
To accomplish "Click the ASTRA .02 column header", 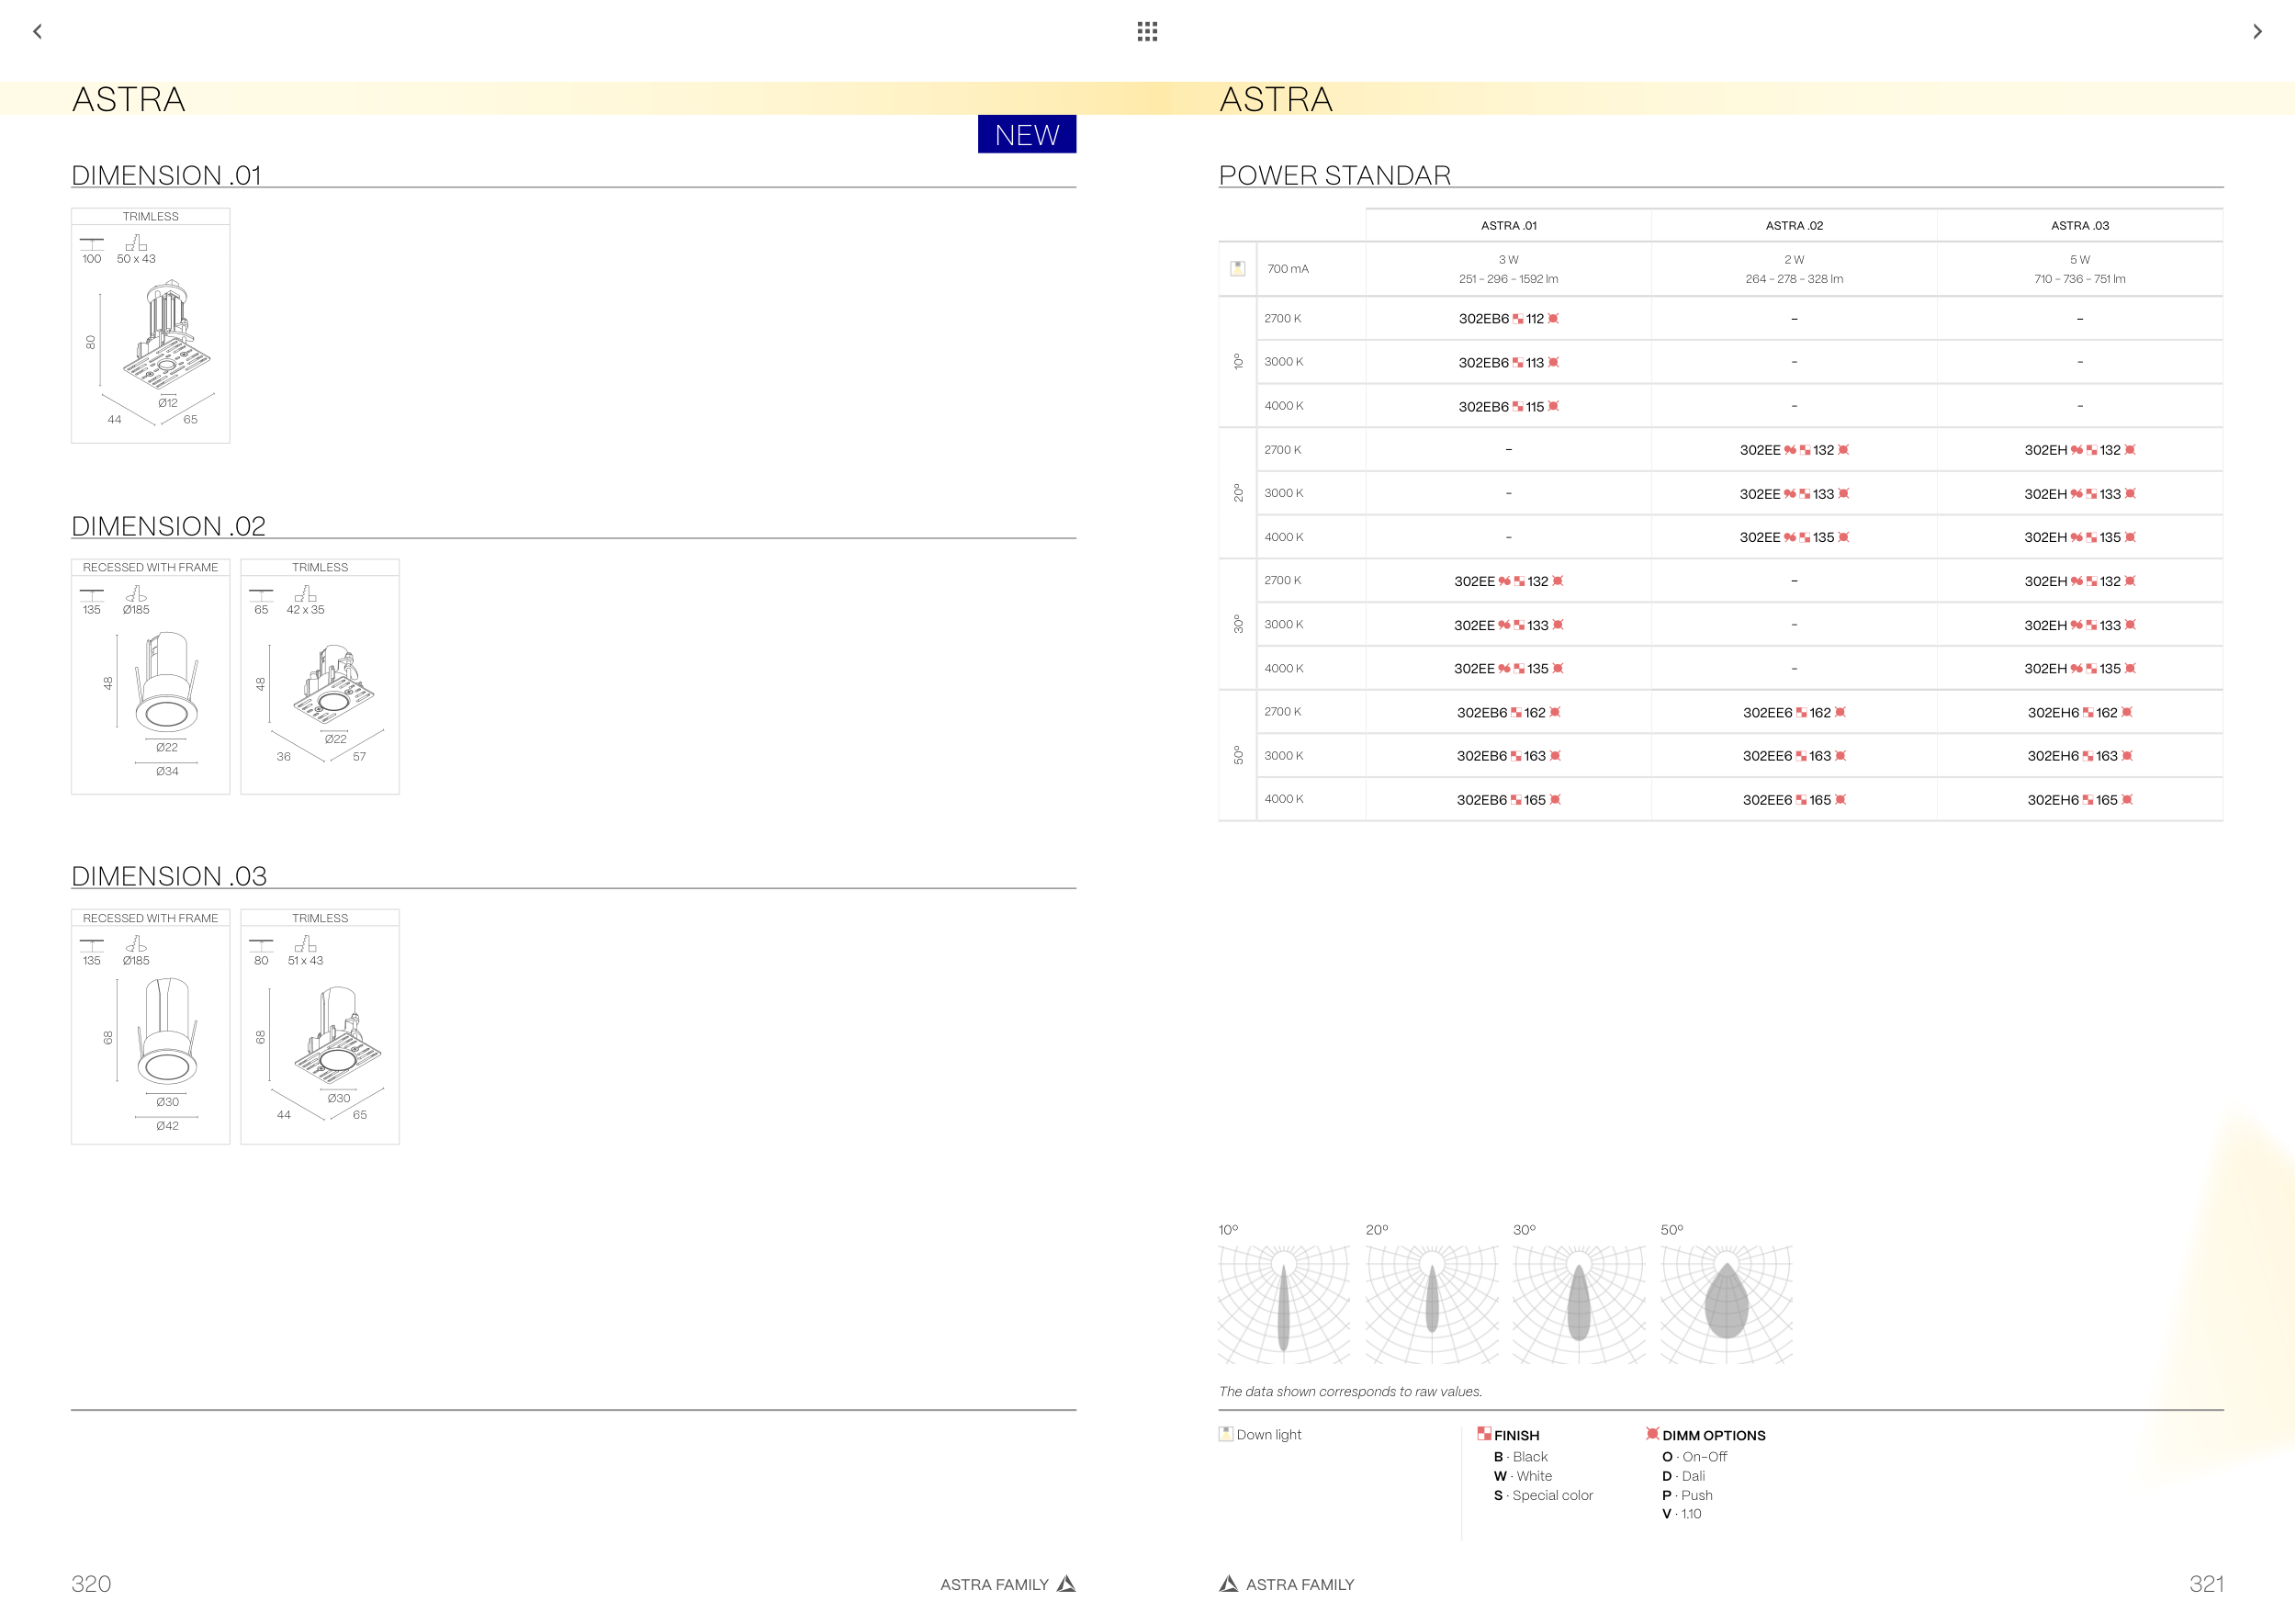I will tap(1794, 226).
